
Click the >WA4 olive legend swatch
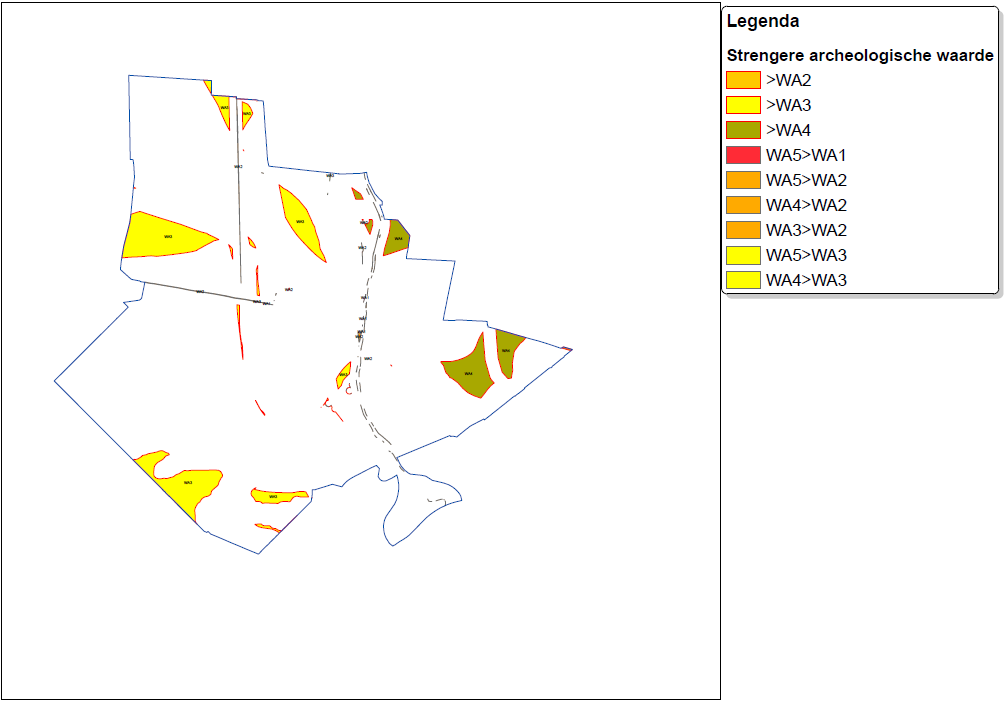pos(743,130)
